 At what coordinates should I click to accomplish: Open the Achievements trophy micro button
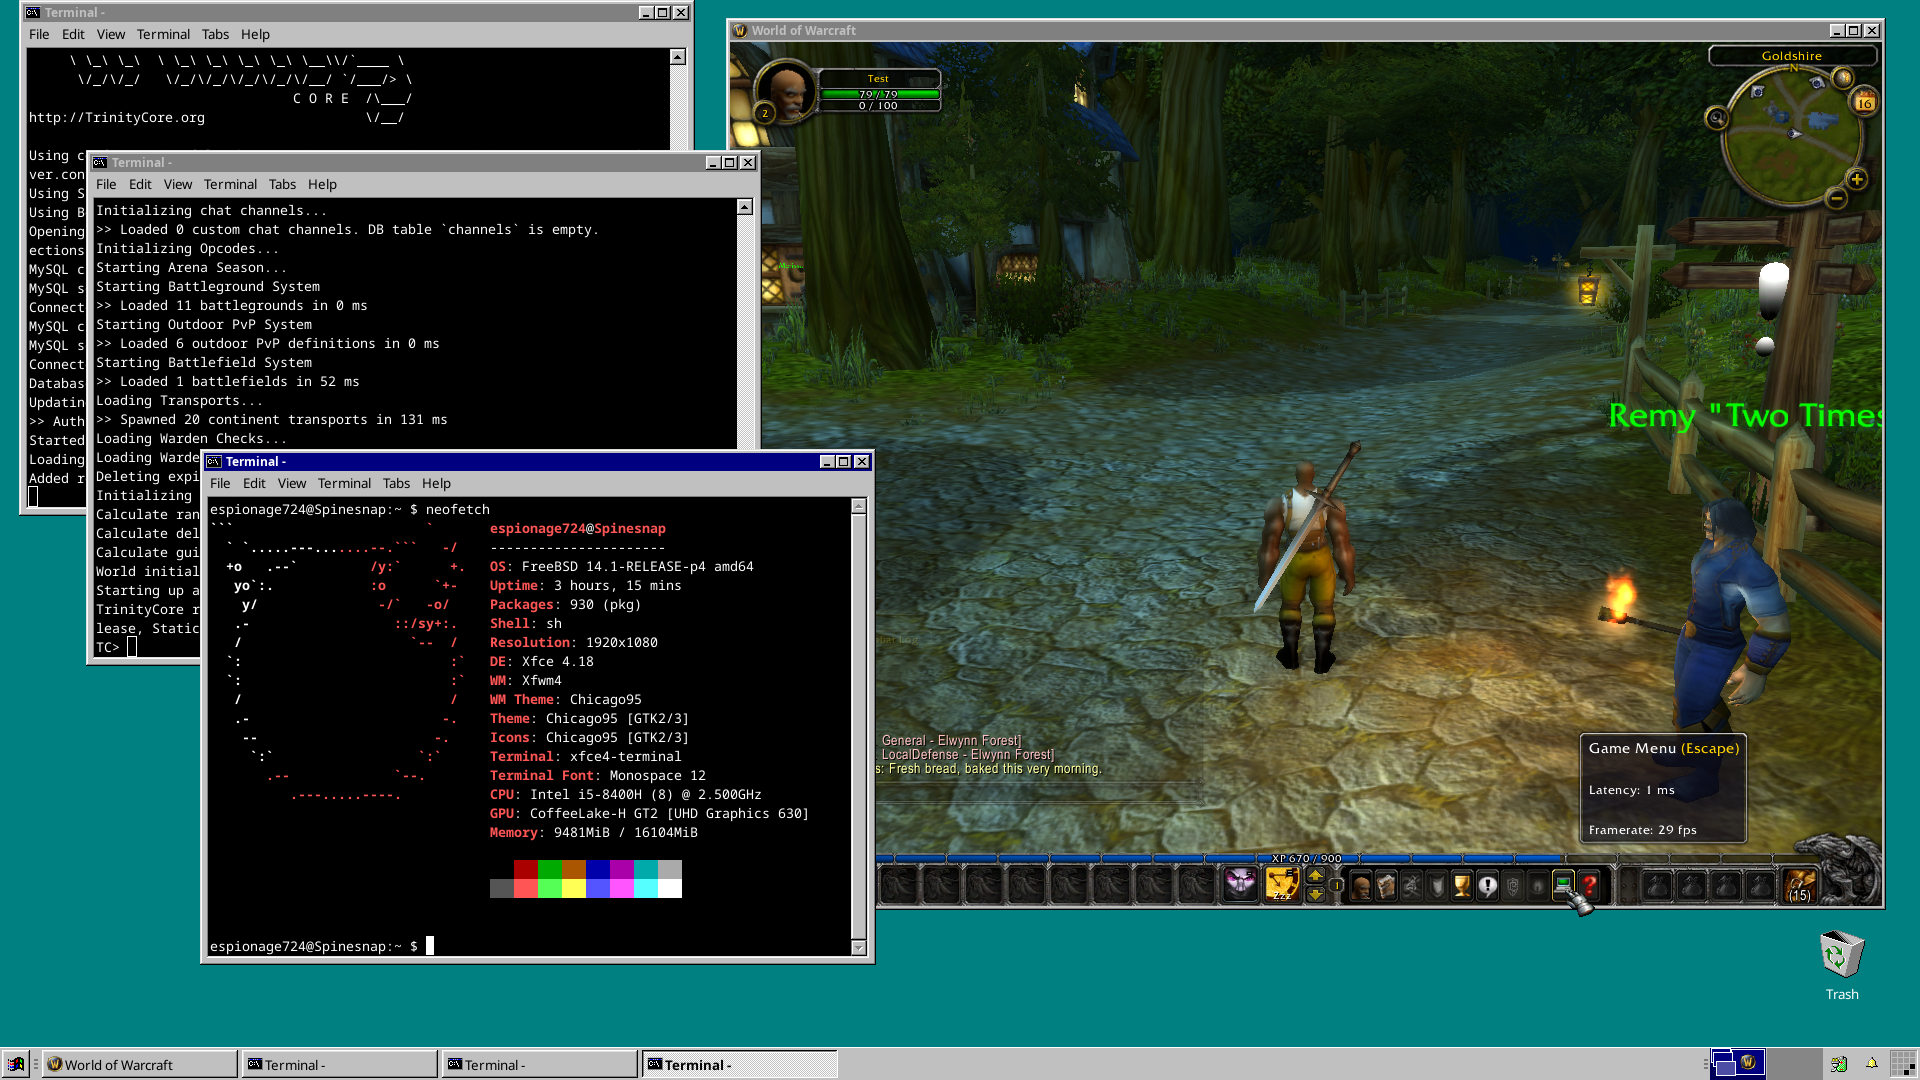1462,886
